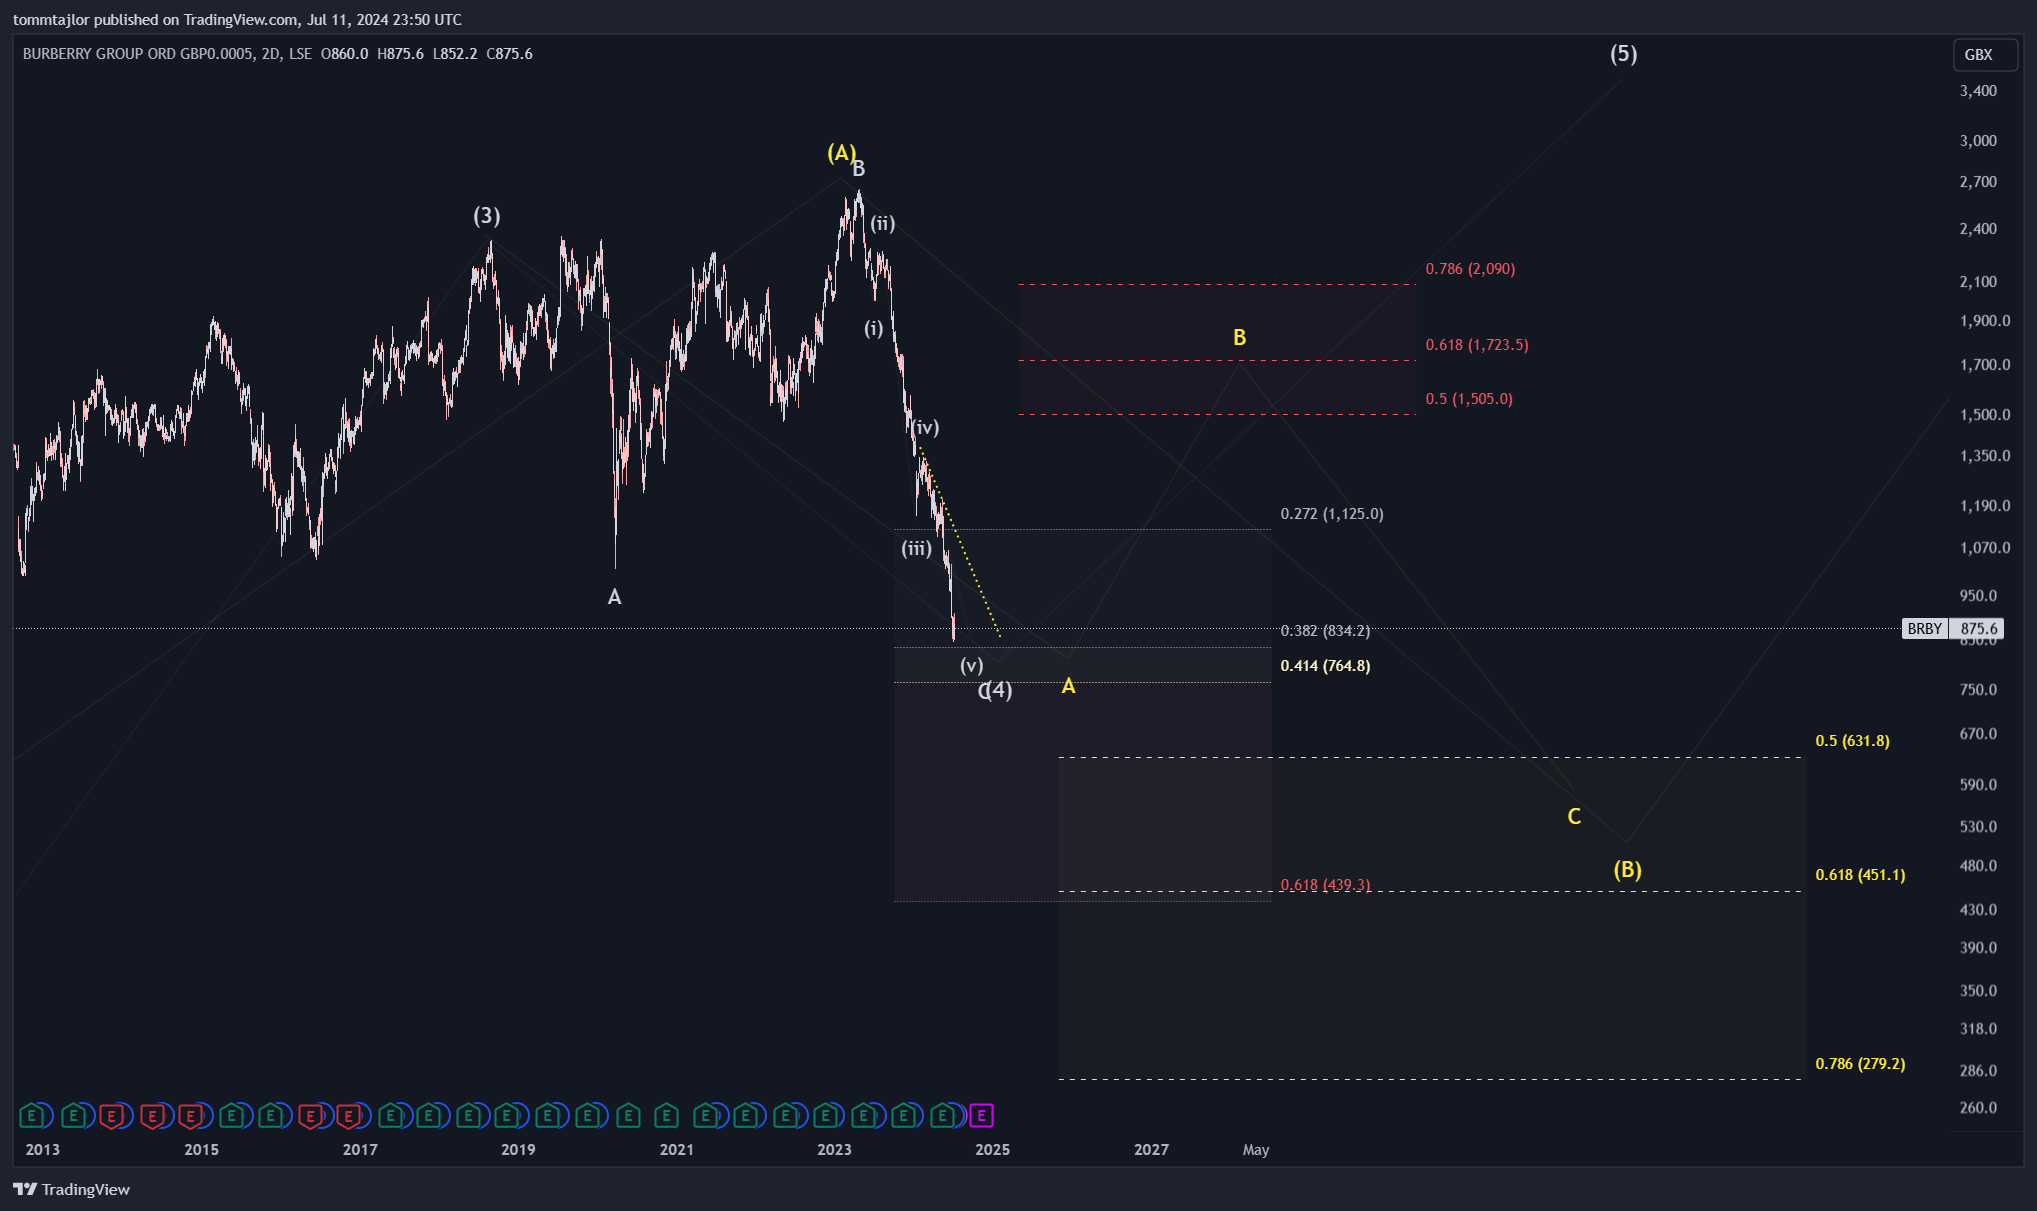This screenshot has width=2037, height=1211.
Task: Select the (iii) sub-wave label
Action: pos(916,548)
